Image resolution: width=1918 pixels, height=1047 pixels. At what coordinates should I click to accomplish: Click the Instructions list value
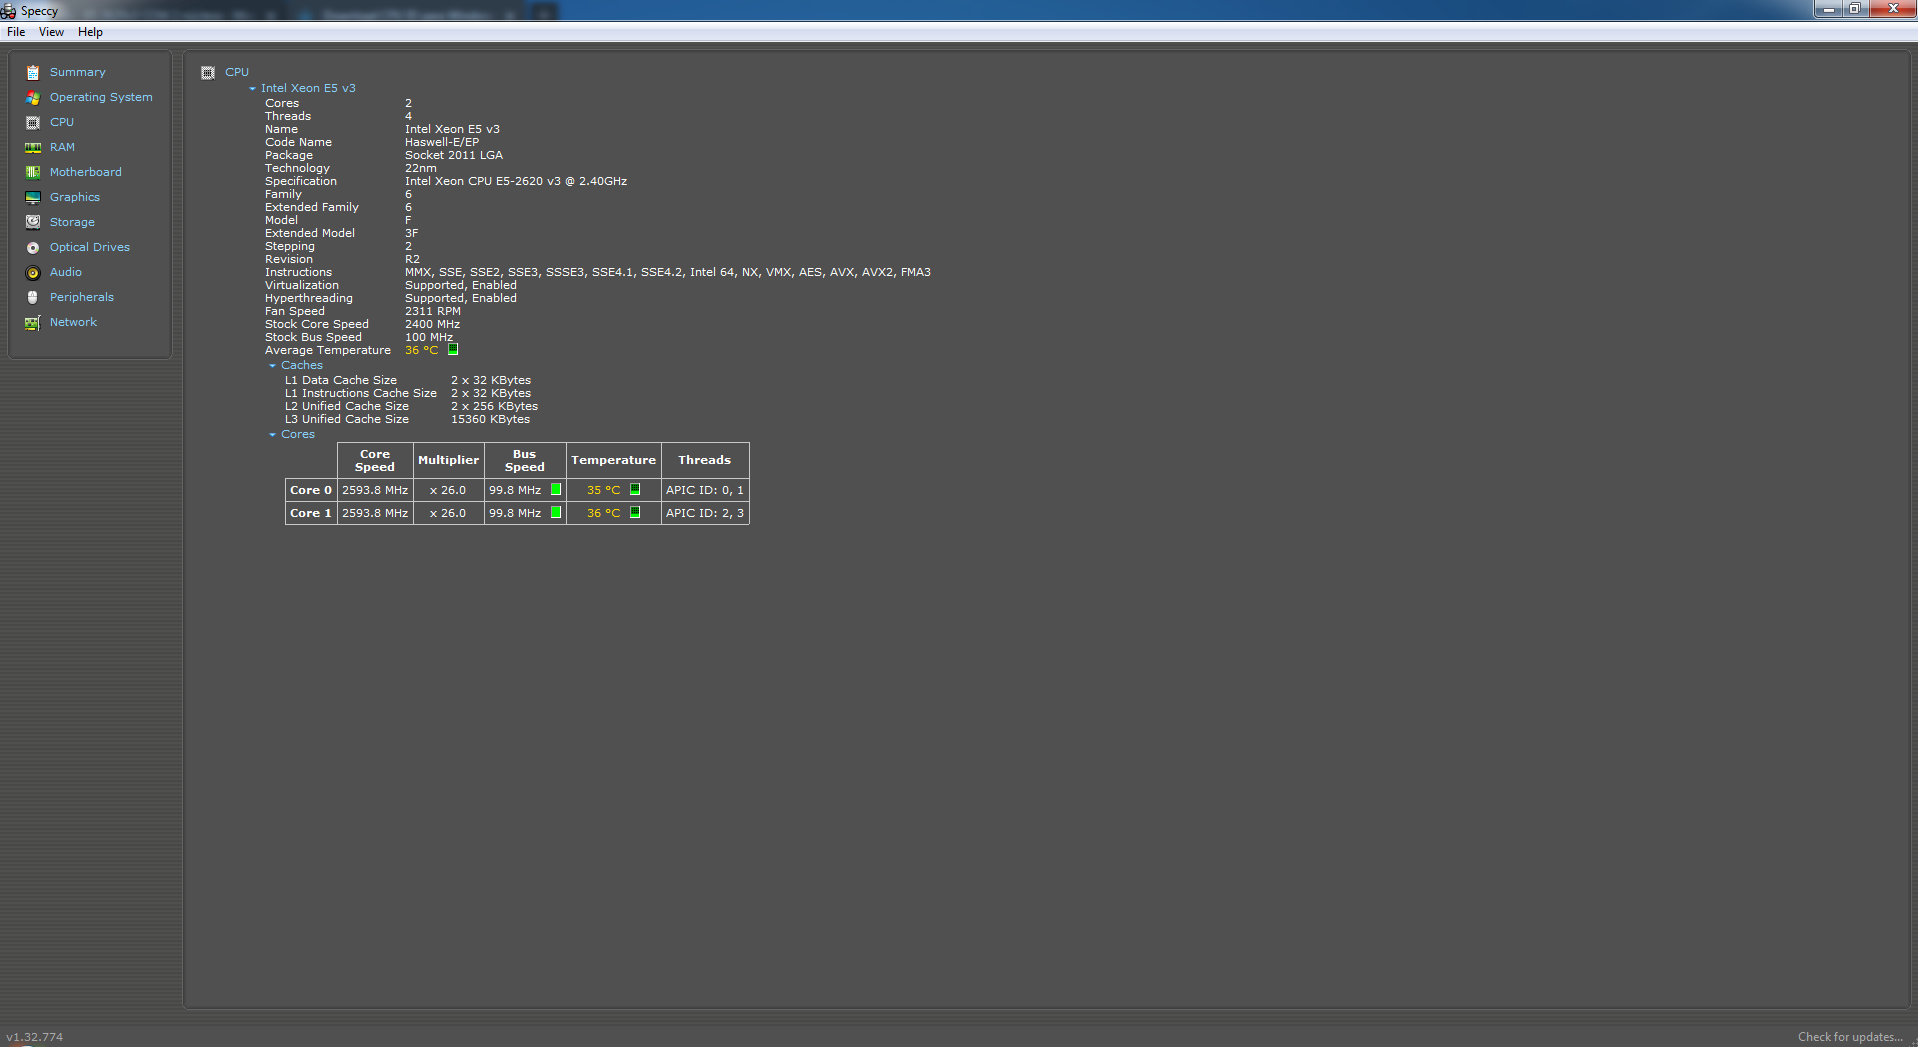(668, 272)
